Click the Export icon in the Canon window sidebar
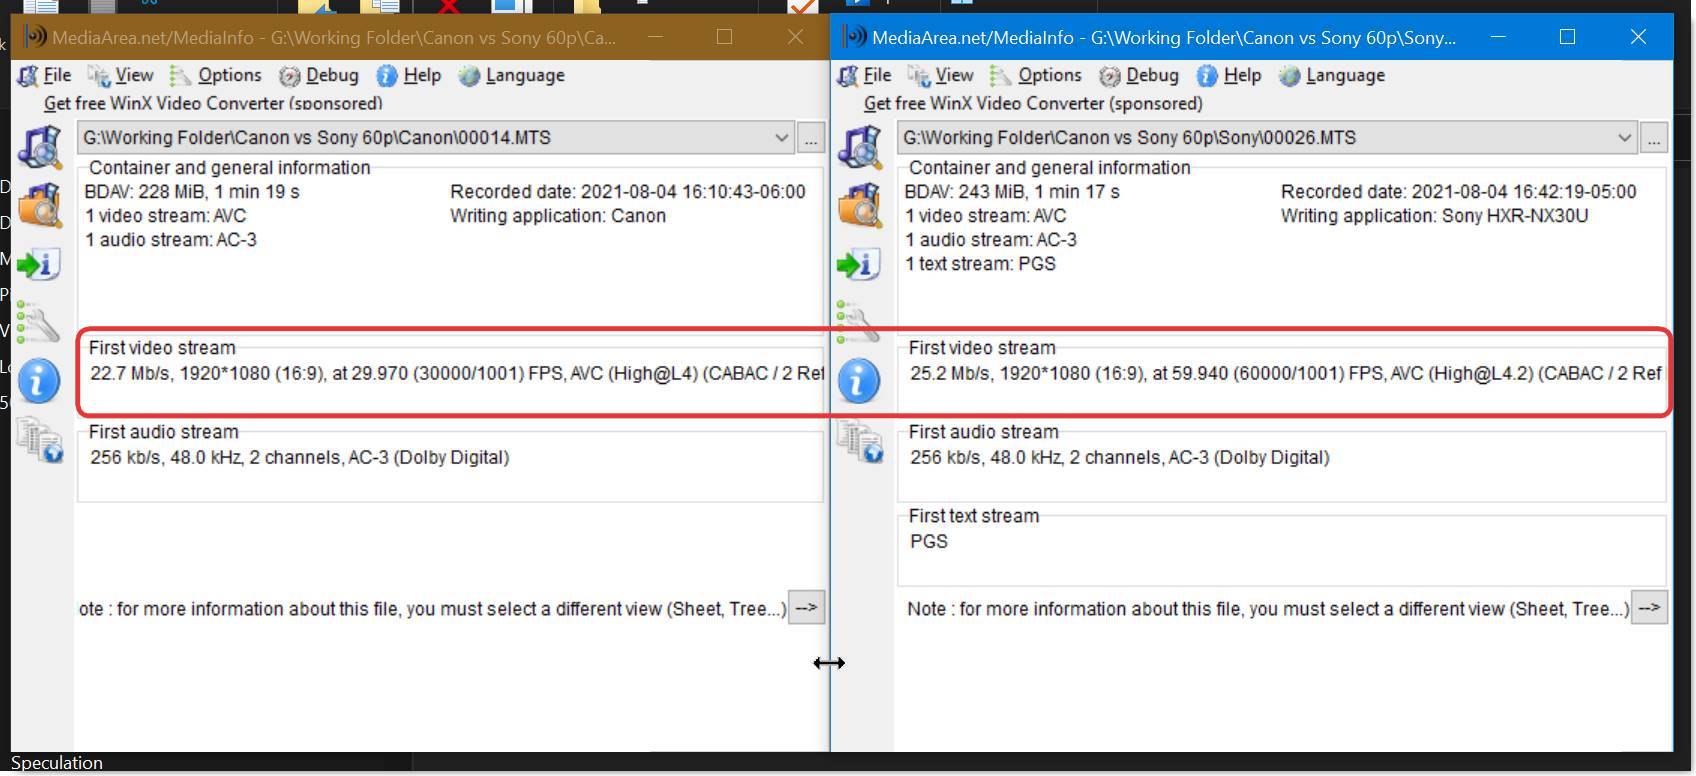Image resolution: width=1696 pixels, height=776 pixels. pyautogui.click(x=40, y=264)
